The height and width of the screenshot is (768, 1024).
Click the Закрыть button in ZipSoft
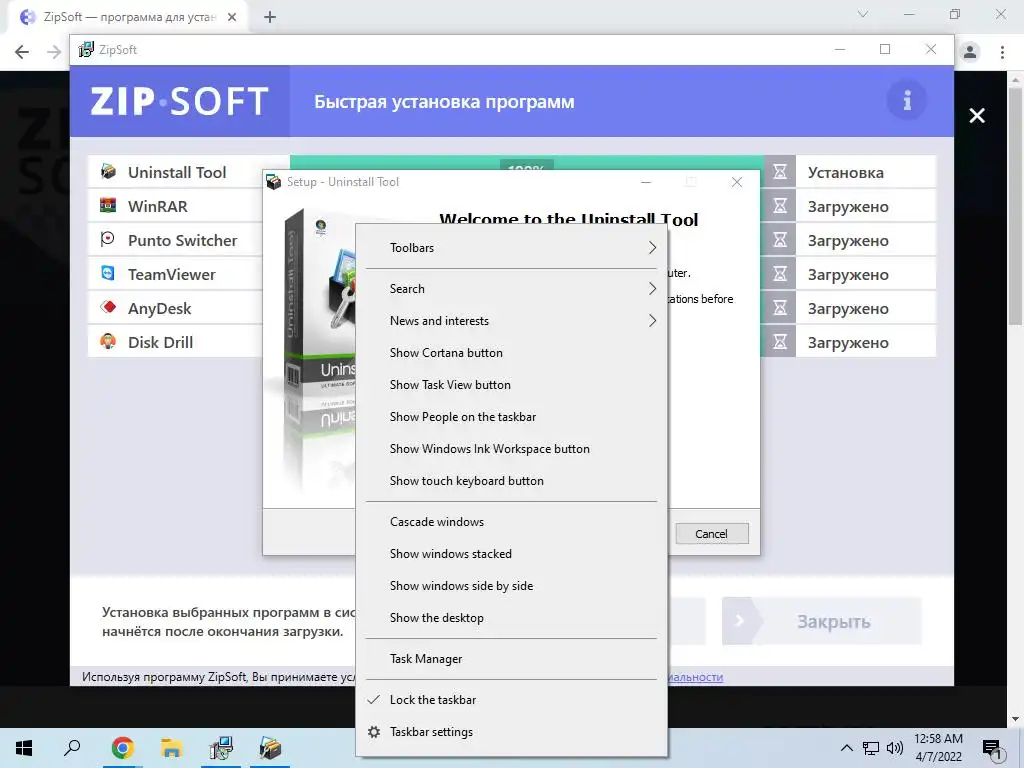[x=822, y=621]
